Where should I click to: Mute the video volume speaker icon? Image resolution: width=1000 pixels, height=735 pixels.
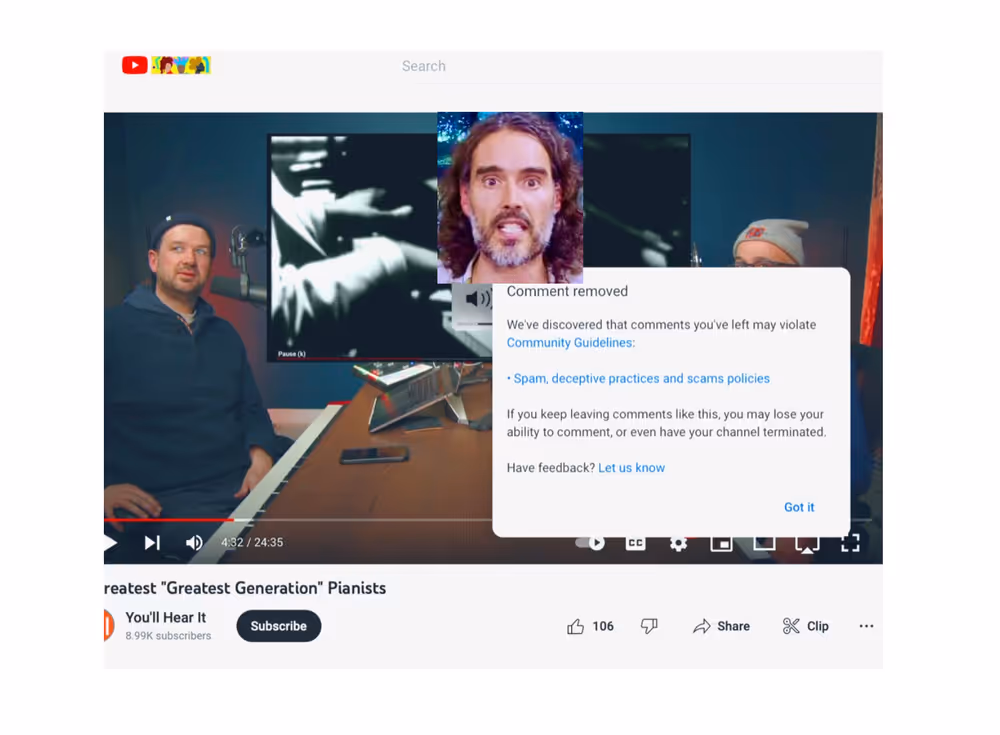pyautogui.click(x=194, y=543)
